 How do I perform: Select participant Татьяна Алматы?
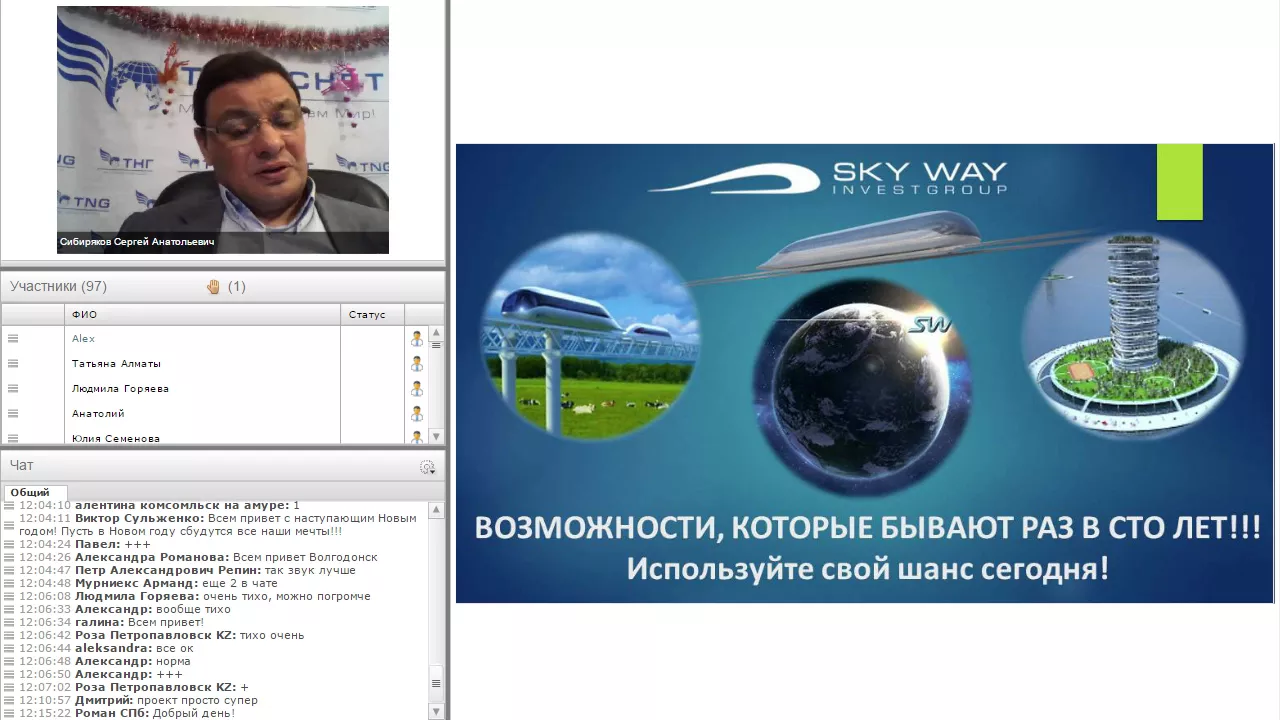[x=116, y=364]
